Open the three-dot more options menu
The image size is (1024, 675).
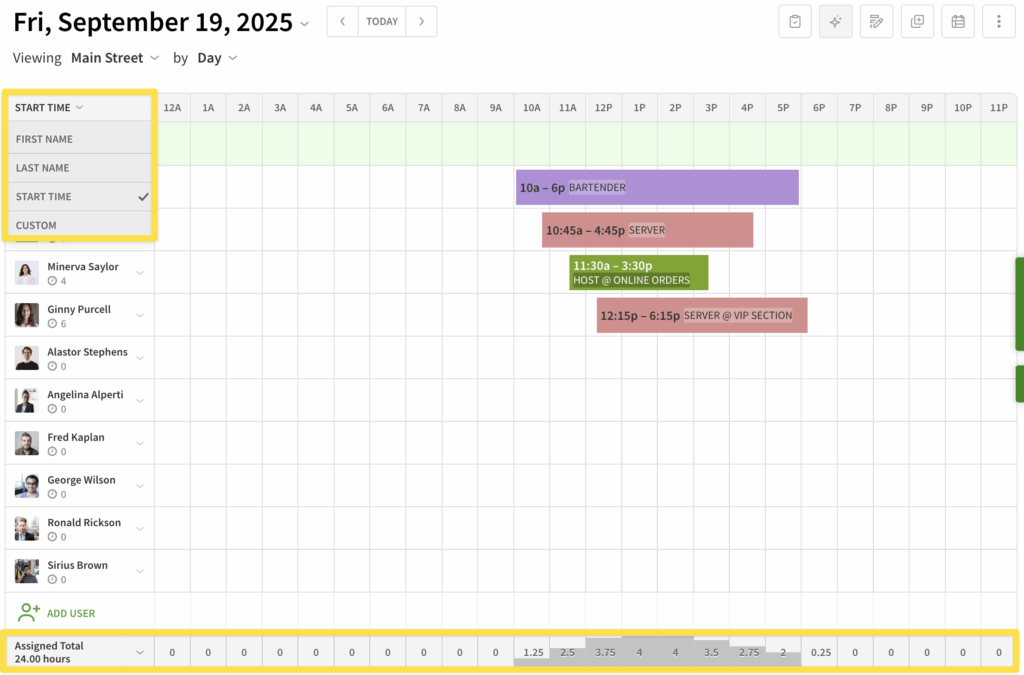999,21
